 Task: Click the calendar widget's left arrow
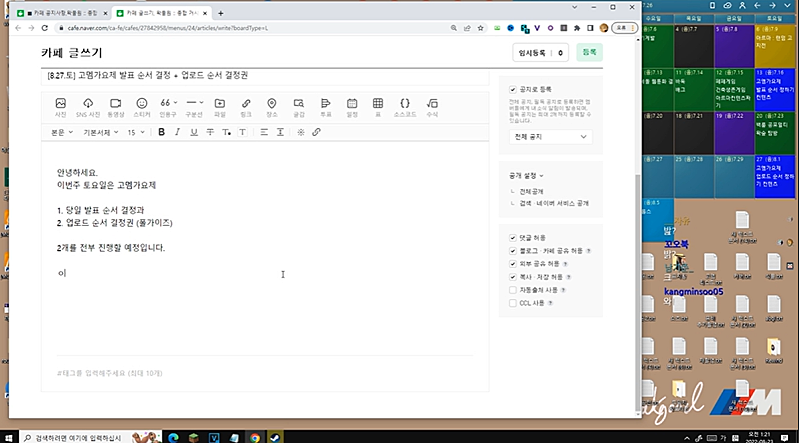coord(757,5)
